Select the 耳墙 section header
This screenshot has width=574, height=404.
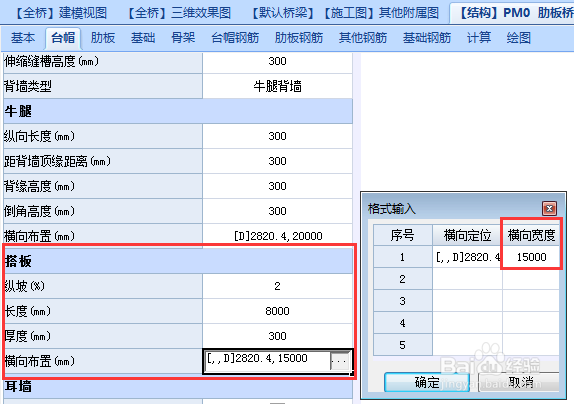coord(178,386)
